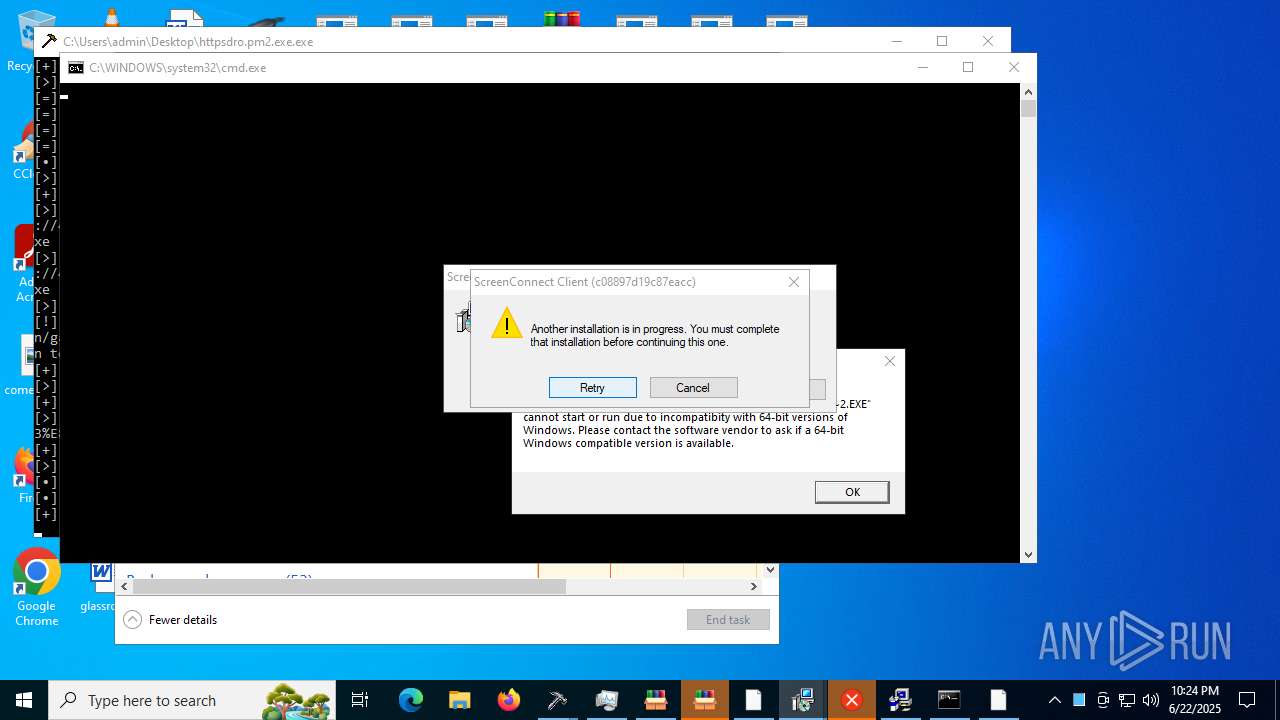Click the blue square tray icon
This screenshot has width=1280, height=720.
tap(1079, 700)
